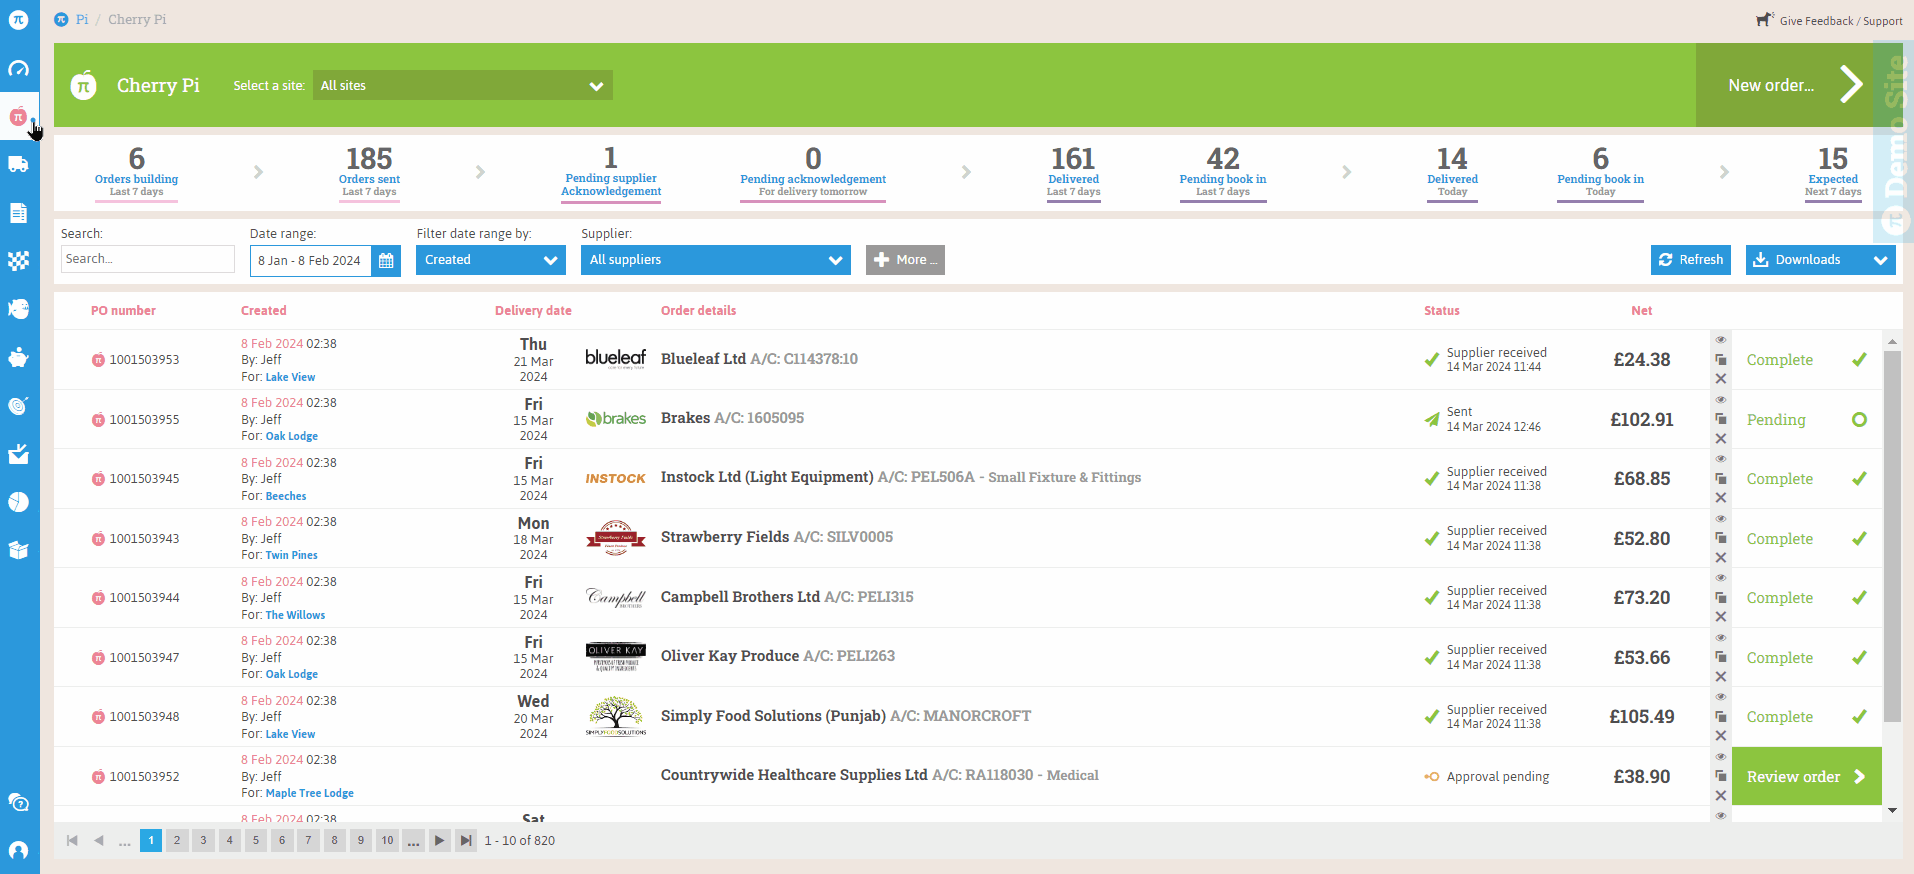Focus the Search text field
This screenshot has width=1914, height=874.
click(x=148, y=259)
